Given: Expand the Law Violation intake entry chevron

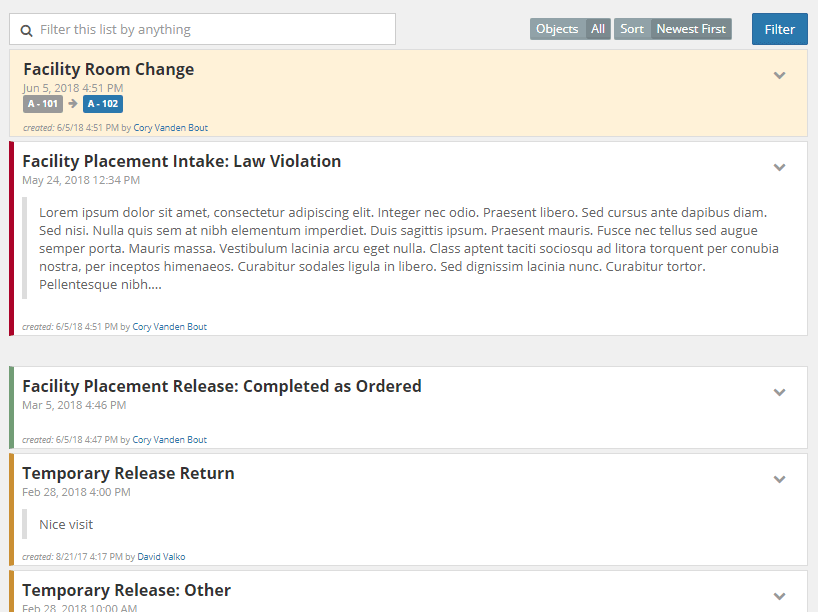Looking at the screenshot, I should [780, 167].
